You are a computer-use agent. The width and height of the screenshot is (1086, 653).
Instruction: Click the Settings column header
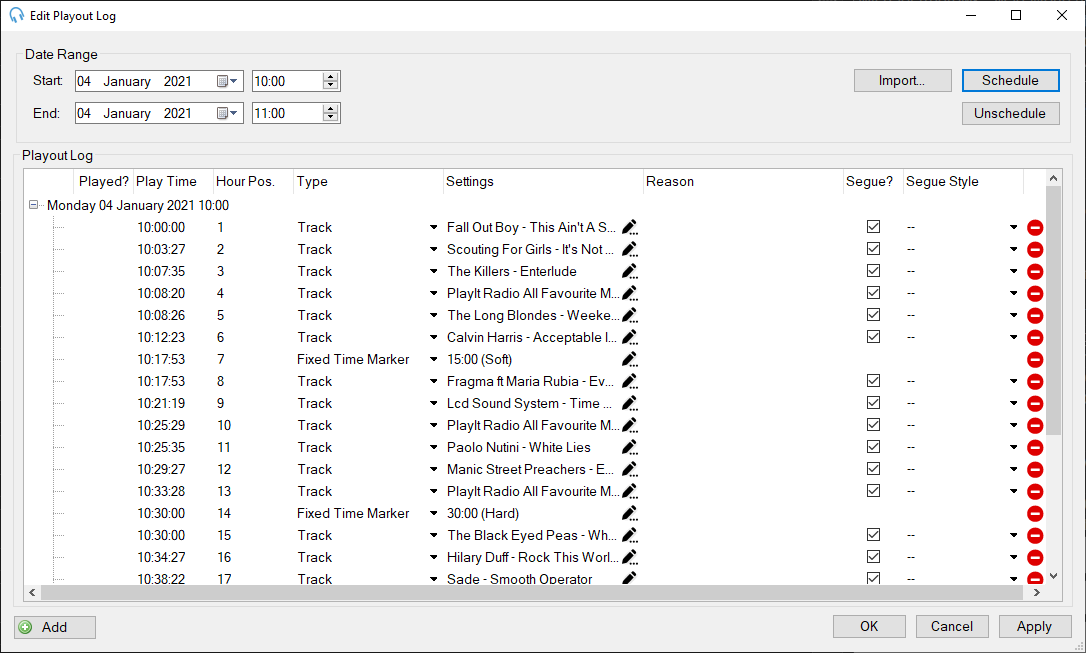click(x=543, y=181)
